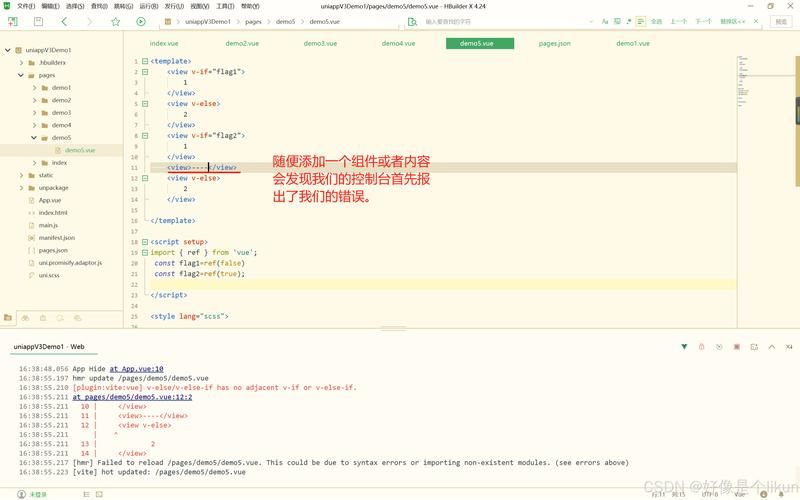Open uni.promisify.adaptor.js in the tree
Image resolution: width=800 pixels, height=500 pixels.
click(70, 263)
